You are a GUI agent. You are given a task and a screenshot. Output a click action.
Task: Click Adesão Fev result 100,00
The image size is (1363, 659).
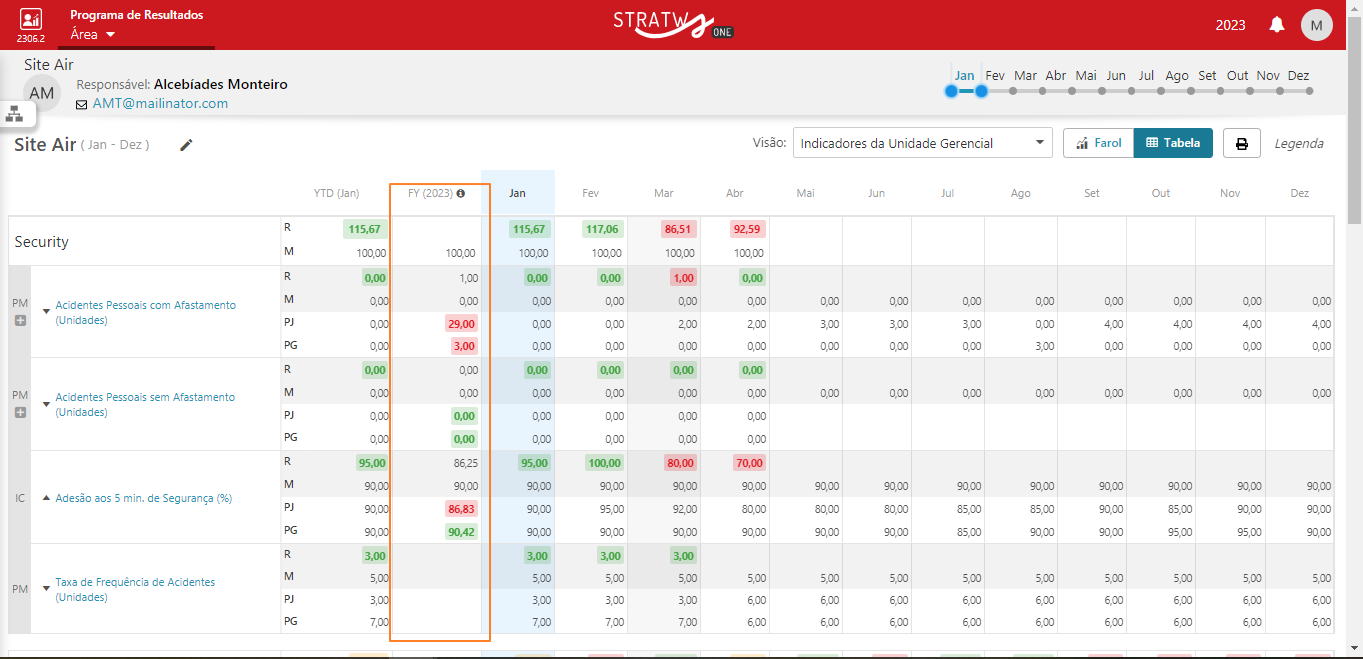point(604,463)
